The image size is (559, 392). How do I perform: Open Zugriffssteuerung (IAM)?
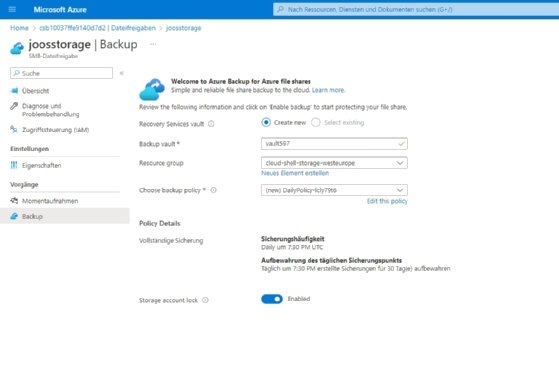(55, 130)
